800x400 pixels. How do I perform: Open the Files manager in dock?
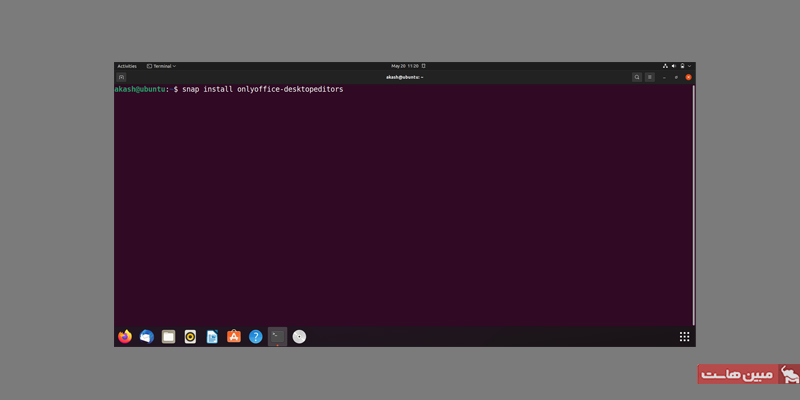click(x=169, y=337)
